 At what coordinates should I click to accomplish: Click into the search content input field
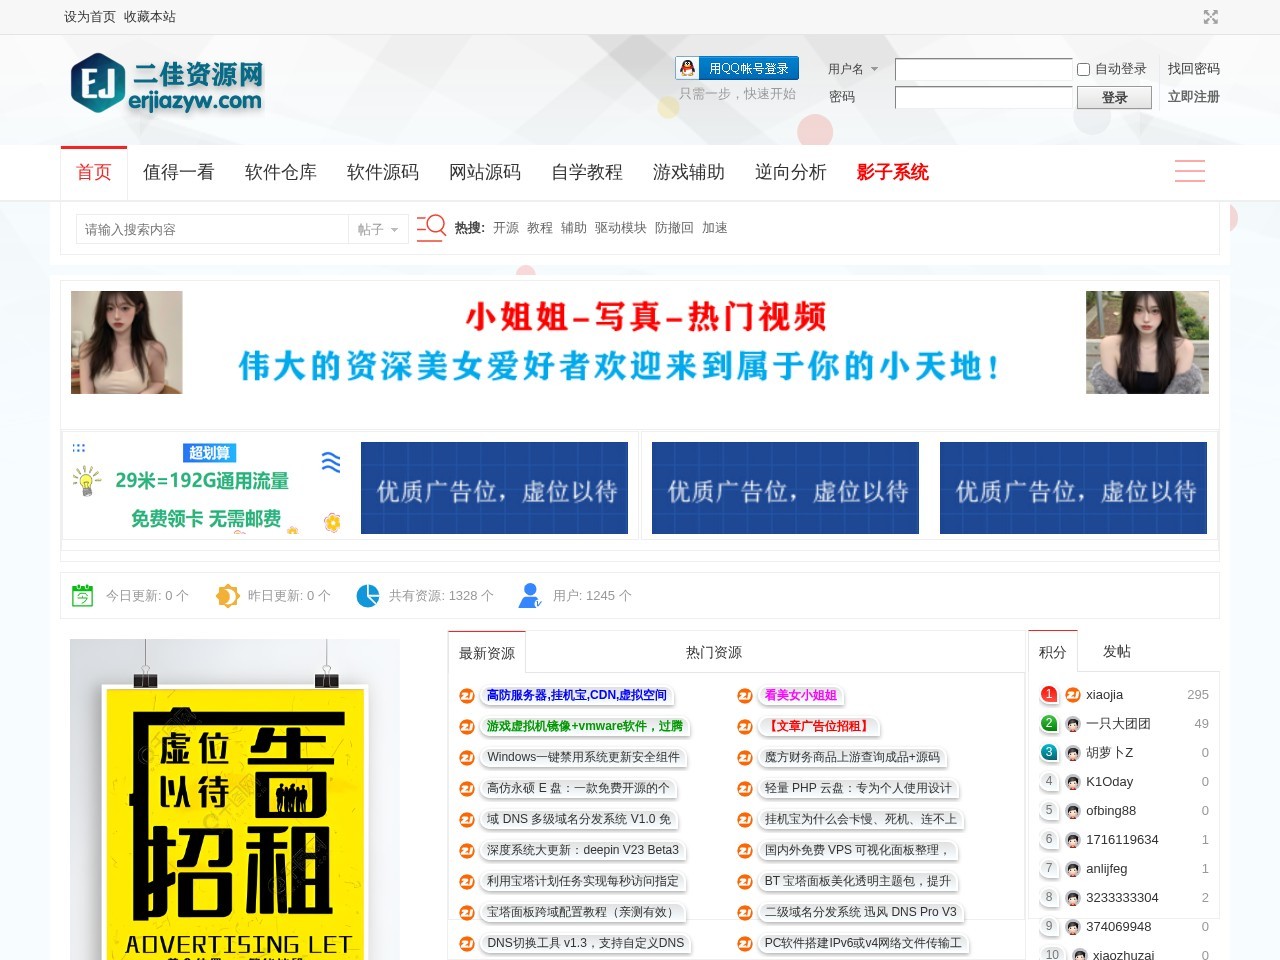[x=212, y=229]
